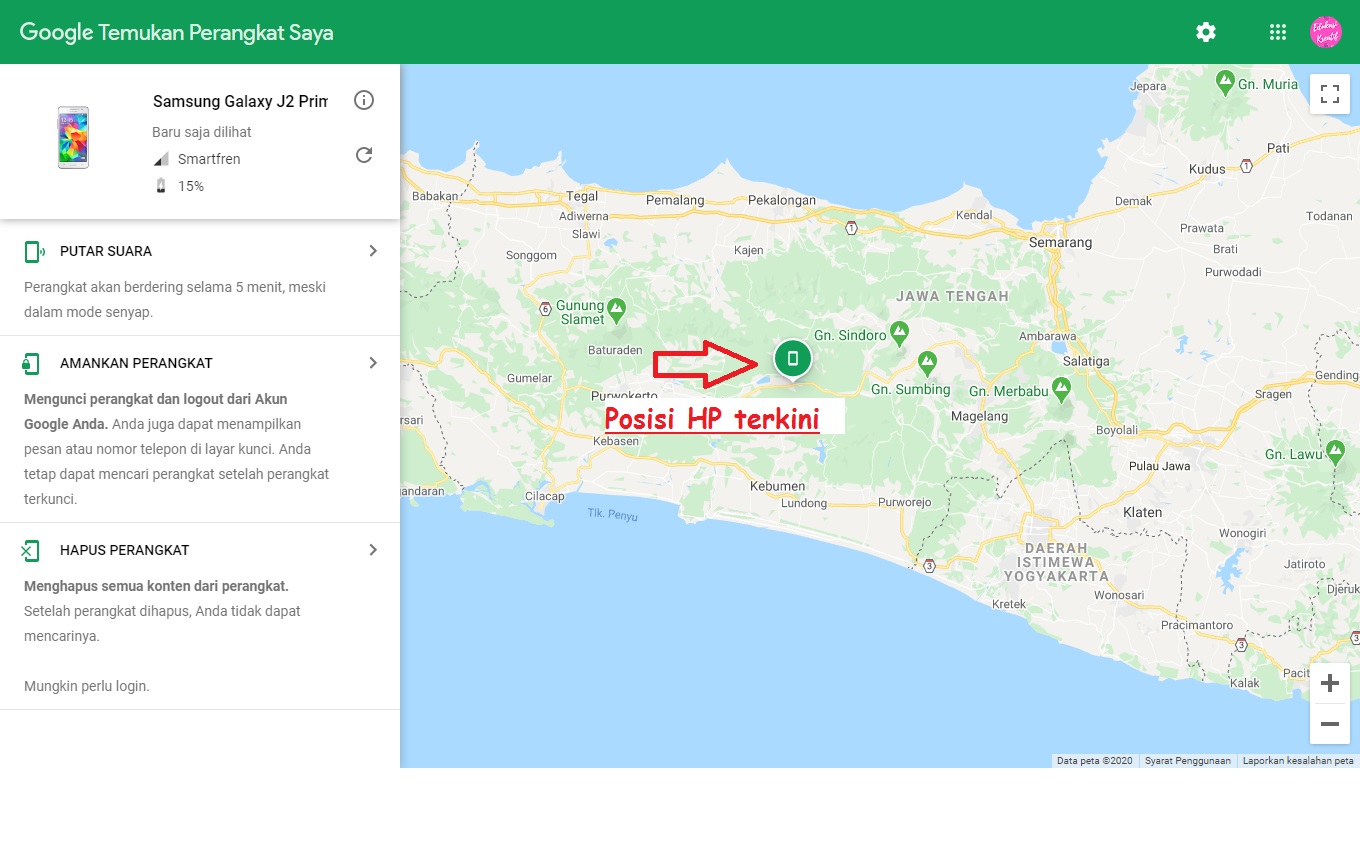This screenshot has height=853, width=1360.
Task: Click the Hapus Perangkat erase icon
Action: click(31, 550)
